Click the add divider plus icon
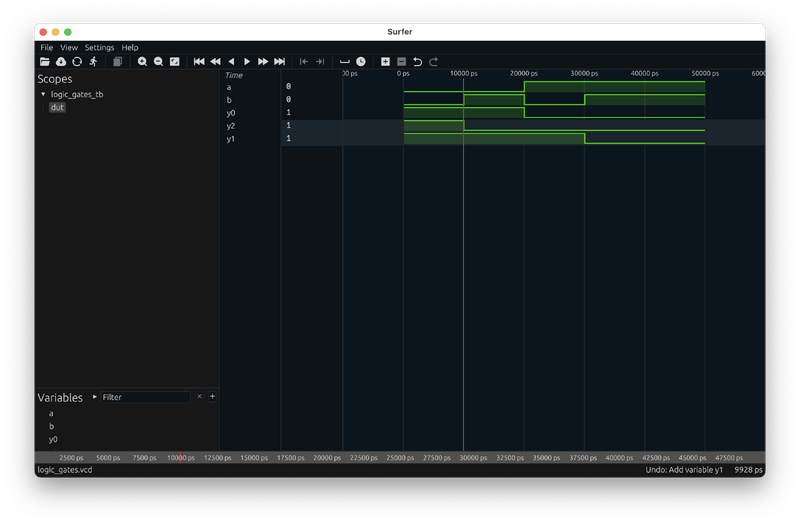This screenshot has width=800, height=523. [385, 62]
